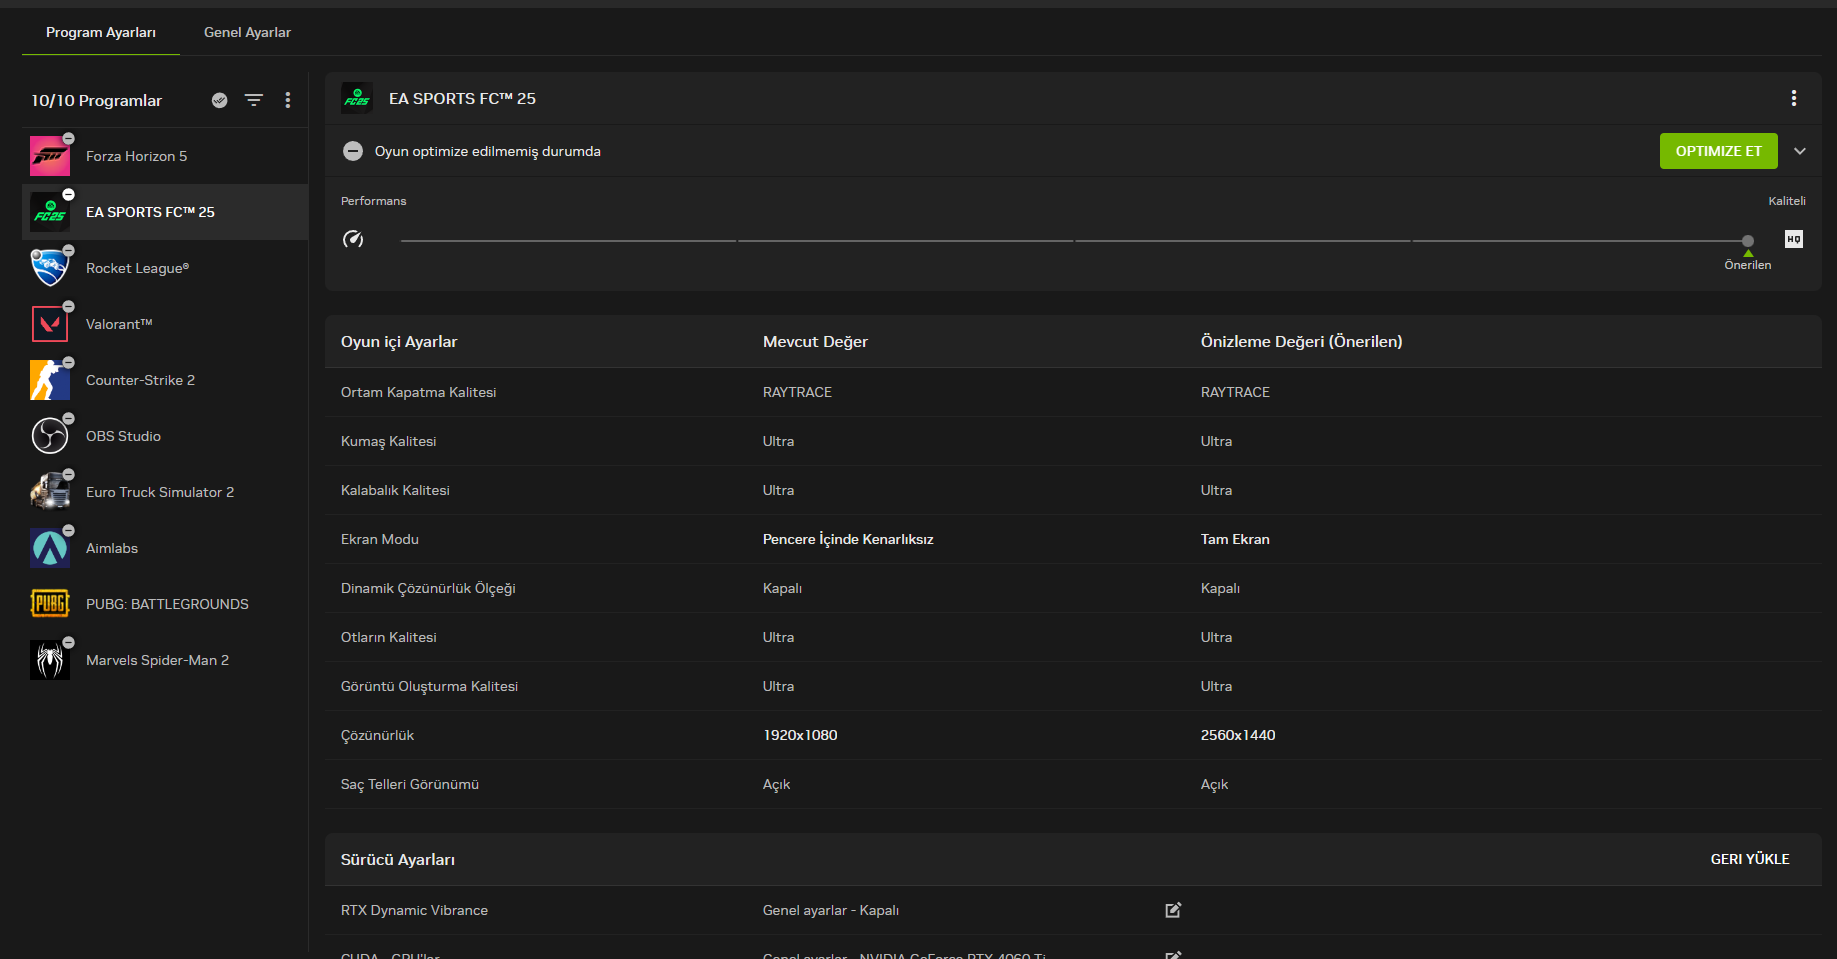Image resolution: width=1837 pixels, height=959 pixels.
Task: Click Ekran Modu setting label
Action: [380, 539]
